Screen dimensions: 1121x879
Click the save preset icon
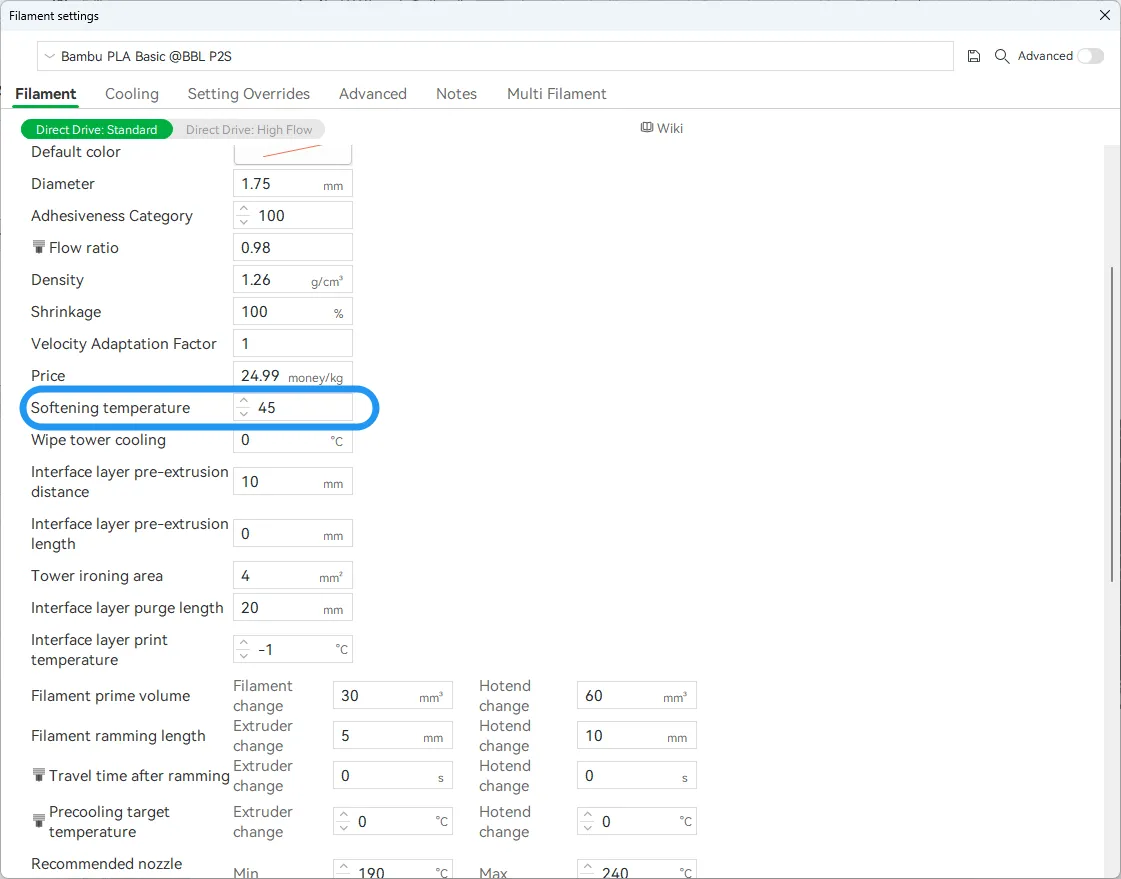pyautogui.click(x=974, y=56)
